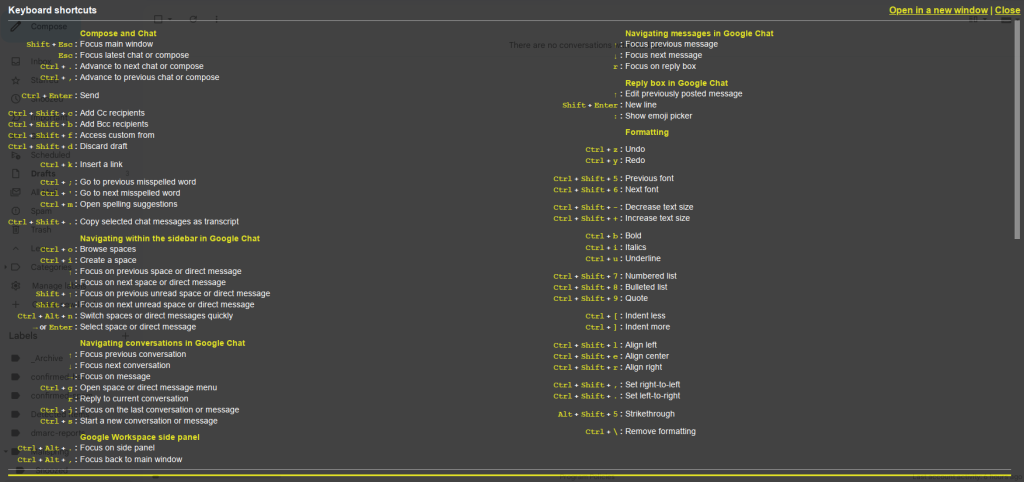Image resolution: width=1024 pixels, height=482 pixels.
Task: Click 'Open space or direct message menu' text
Action: coord(148,387)
